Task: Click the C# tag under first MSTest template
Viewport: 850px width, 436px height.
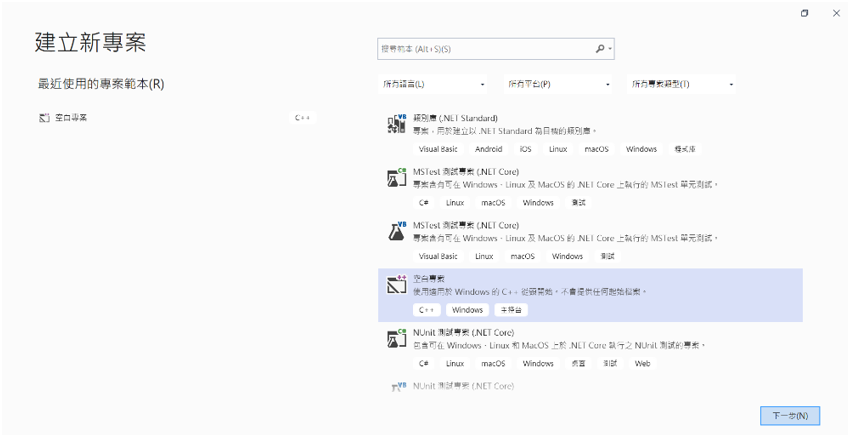Action: point(424,203)
